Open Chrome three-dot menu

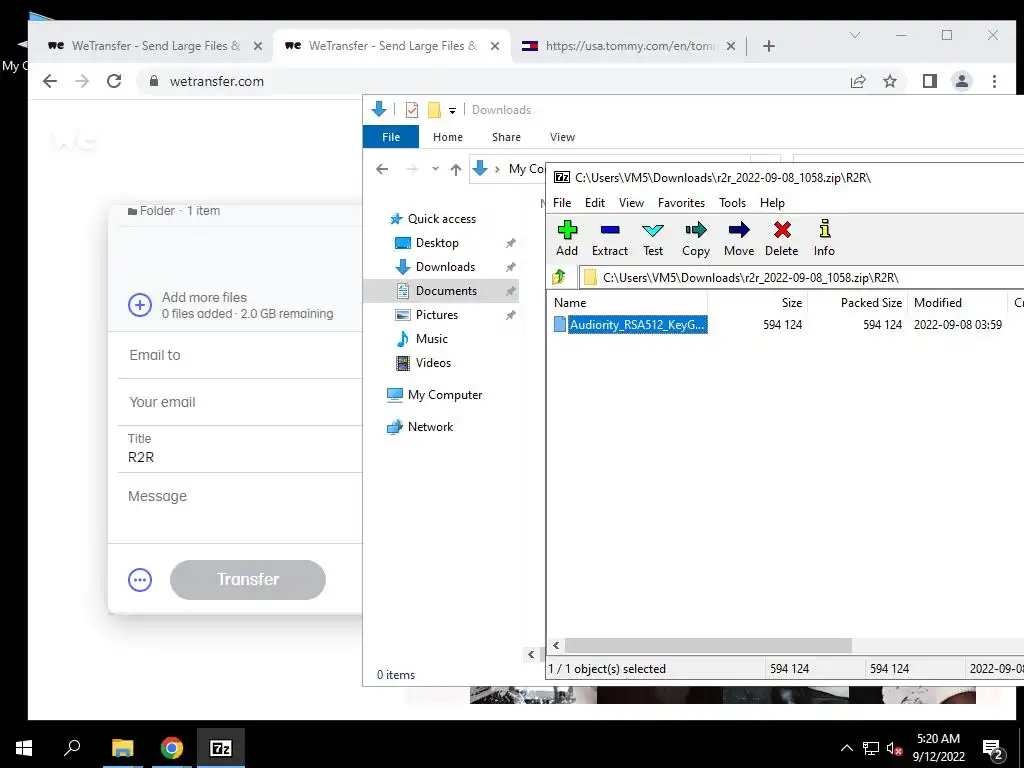click(994, 82)
